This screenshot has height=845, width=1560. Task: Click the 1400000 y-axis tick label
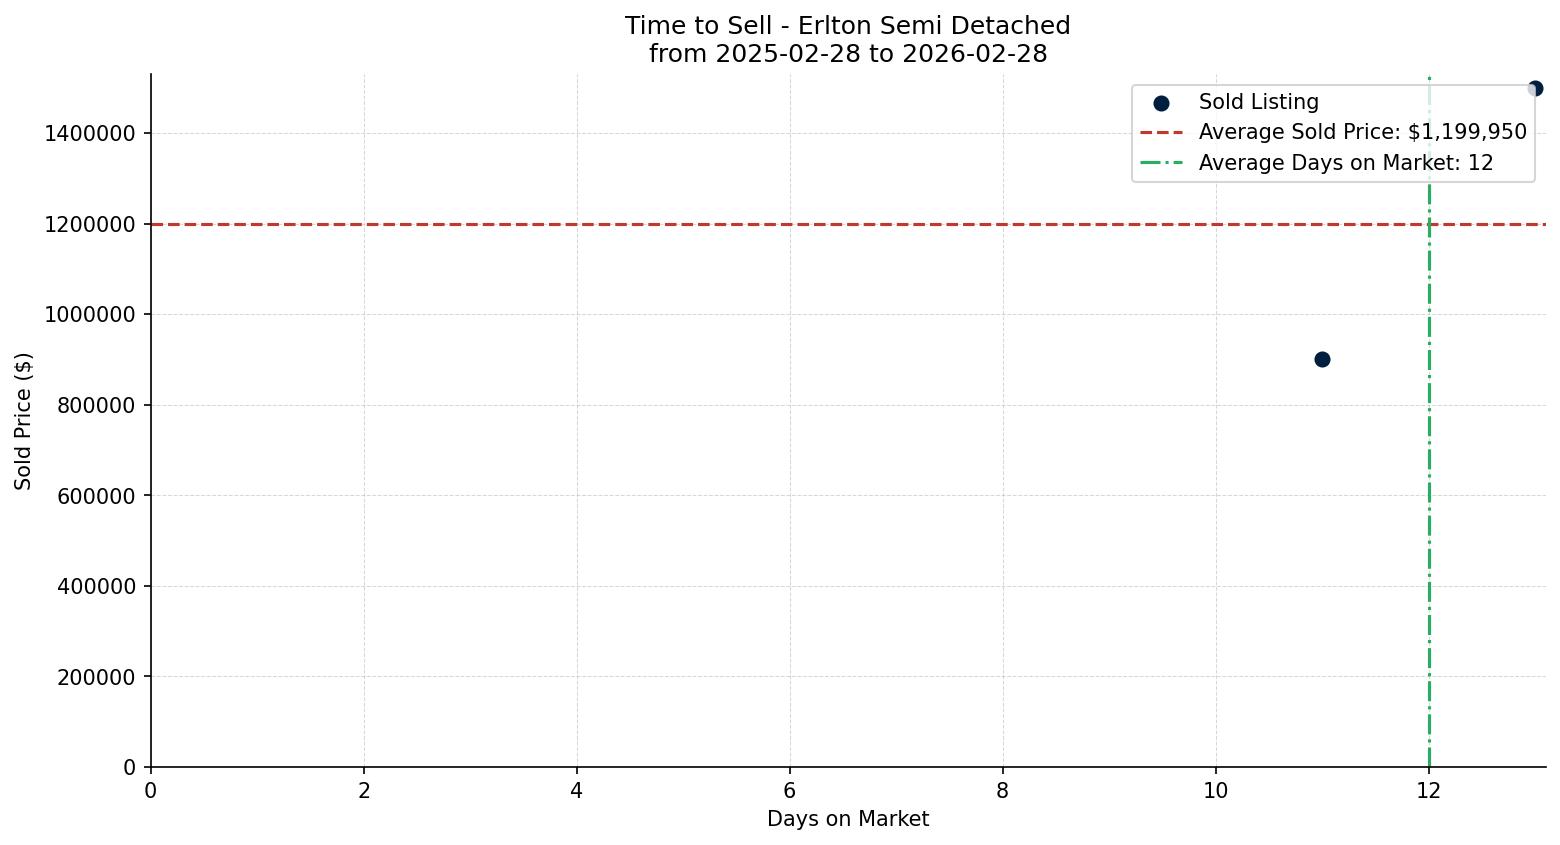click(90, 133)
